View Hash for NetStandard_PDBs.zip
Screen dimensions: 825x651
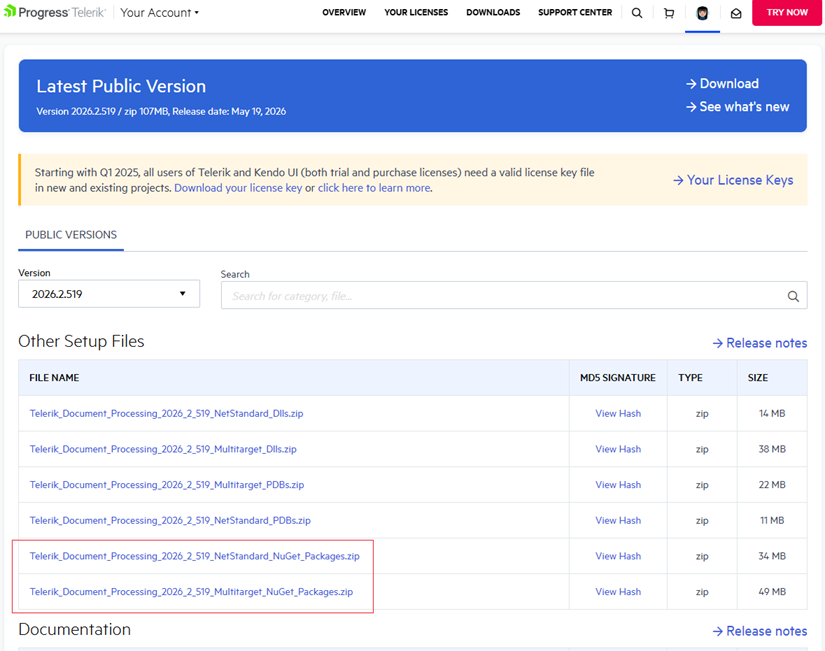pos(618,520)
